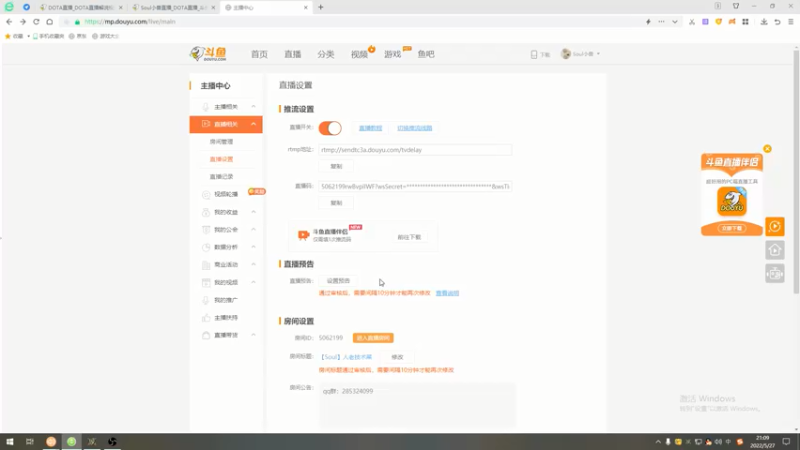Click the 房间公告 text area
The height and width of the screenshot is (450, 800).
(x=417, y=405)
